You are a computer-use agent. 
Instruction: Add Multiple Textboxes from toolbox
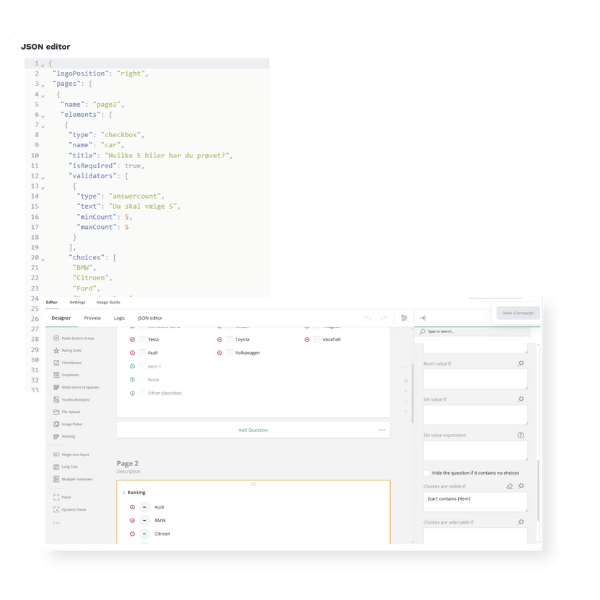[x=73, y=479]
